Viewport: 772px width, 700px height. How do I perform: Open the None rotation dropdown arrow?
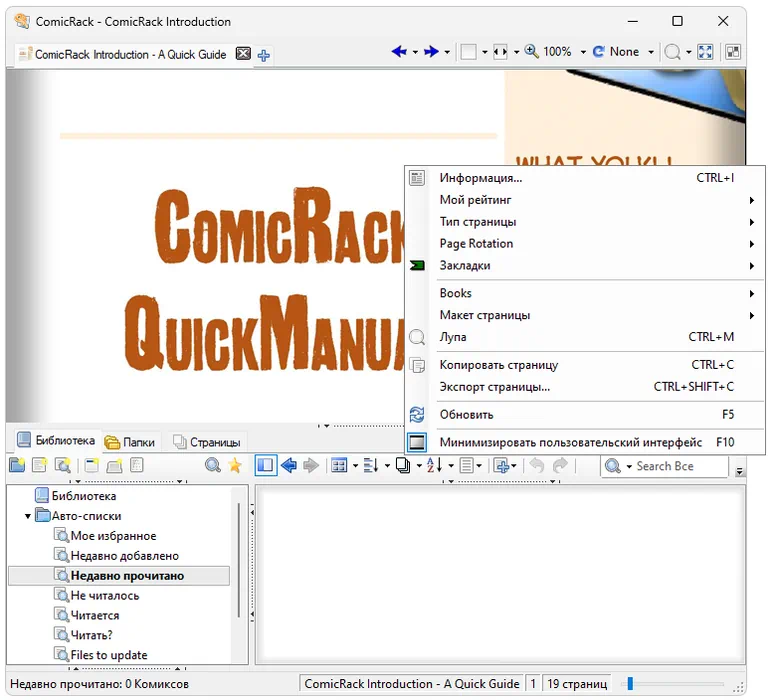click(x=651, y=52)
